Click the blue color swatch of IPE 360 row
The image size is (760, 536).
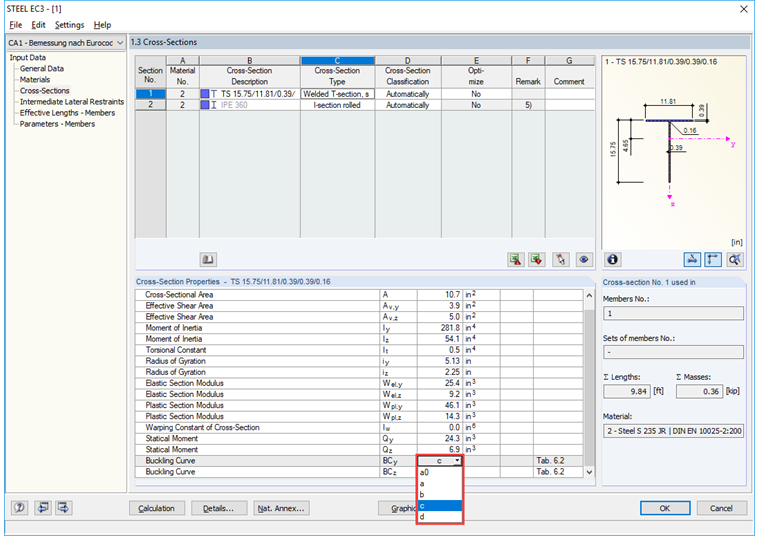tap(205, 105)
